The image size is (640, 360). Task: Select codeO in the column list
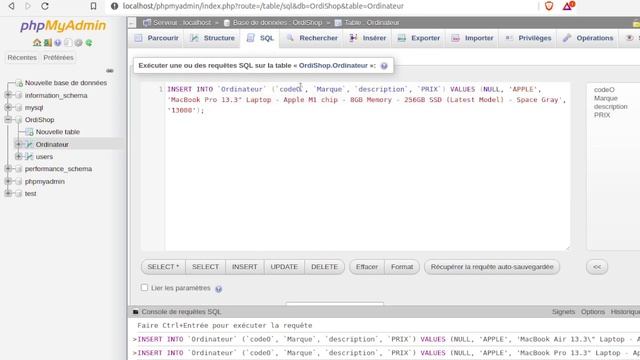tap(604, 89)
